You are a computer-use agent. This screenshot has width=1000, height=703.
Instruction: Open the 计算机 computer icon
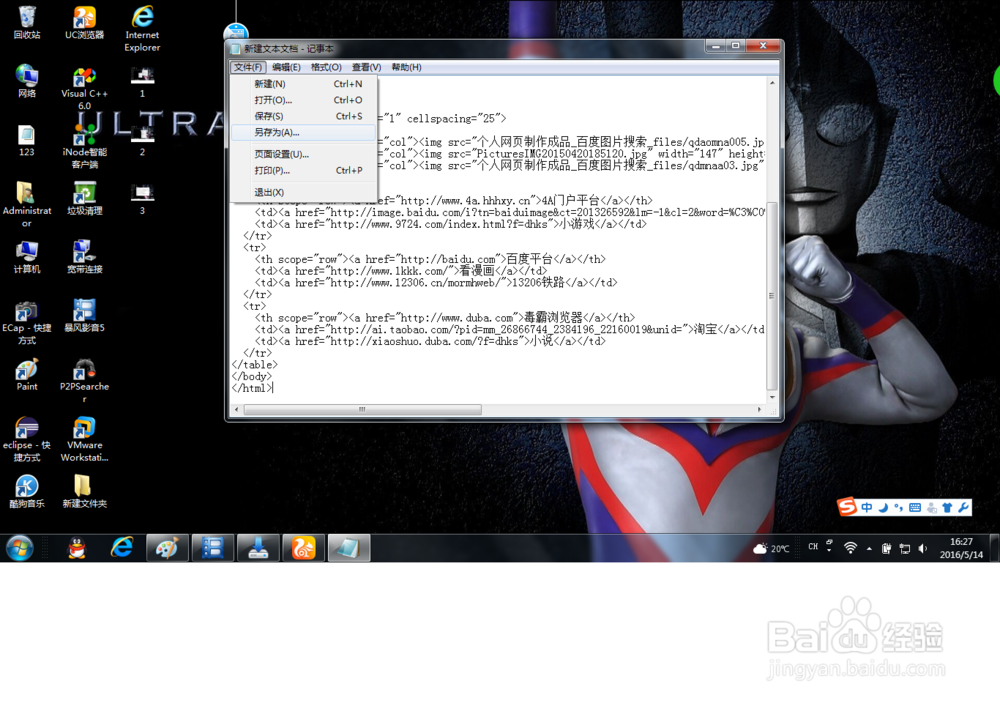(27, 257)
